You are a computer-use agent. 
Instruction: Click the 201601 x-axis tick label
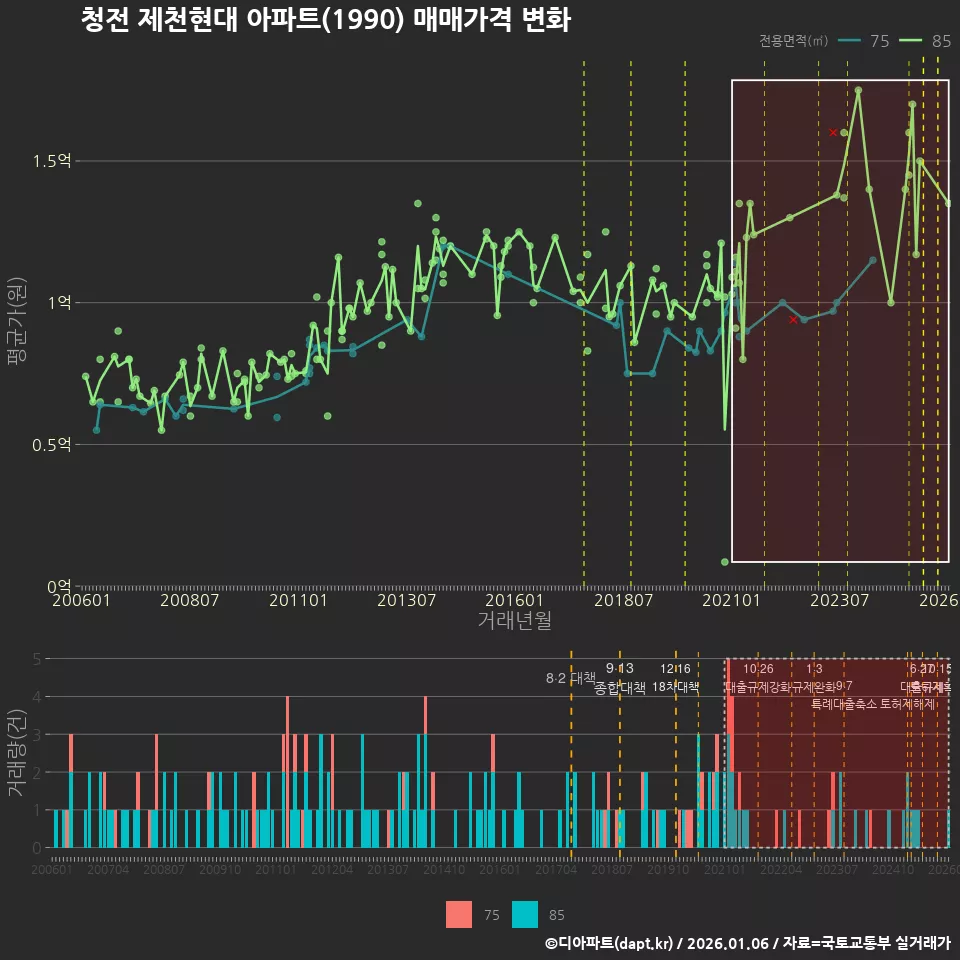515,600
